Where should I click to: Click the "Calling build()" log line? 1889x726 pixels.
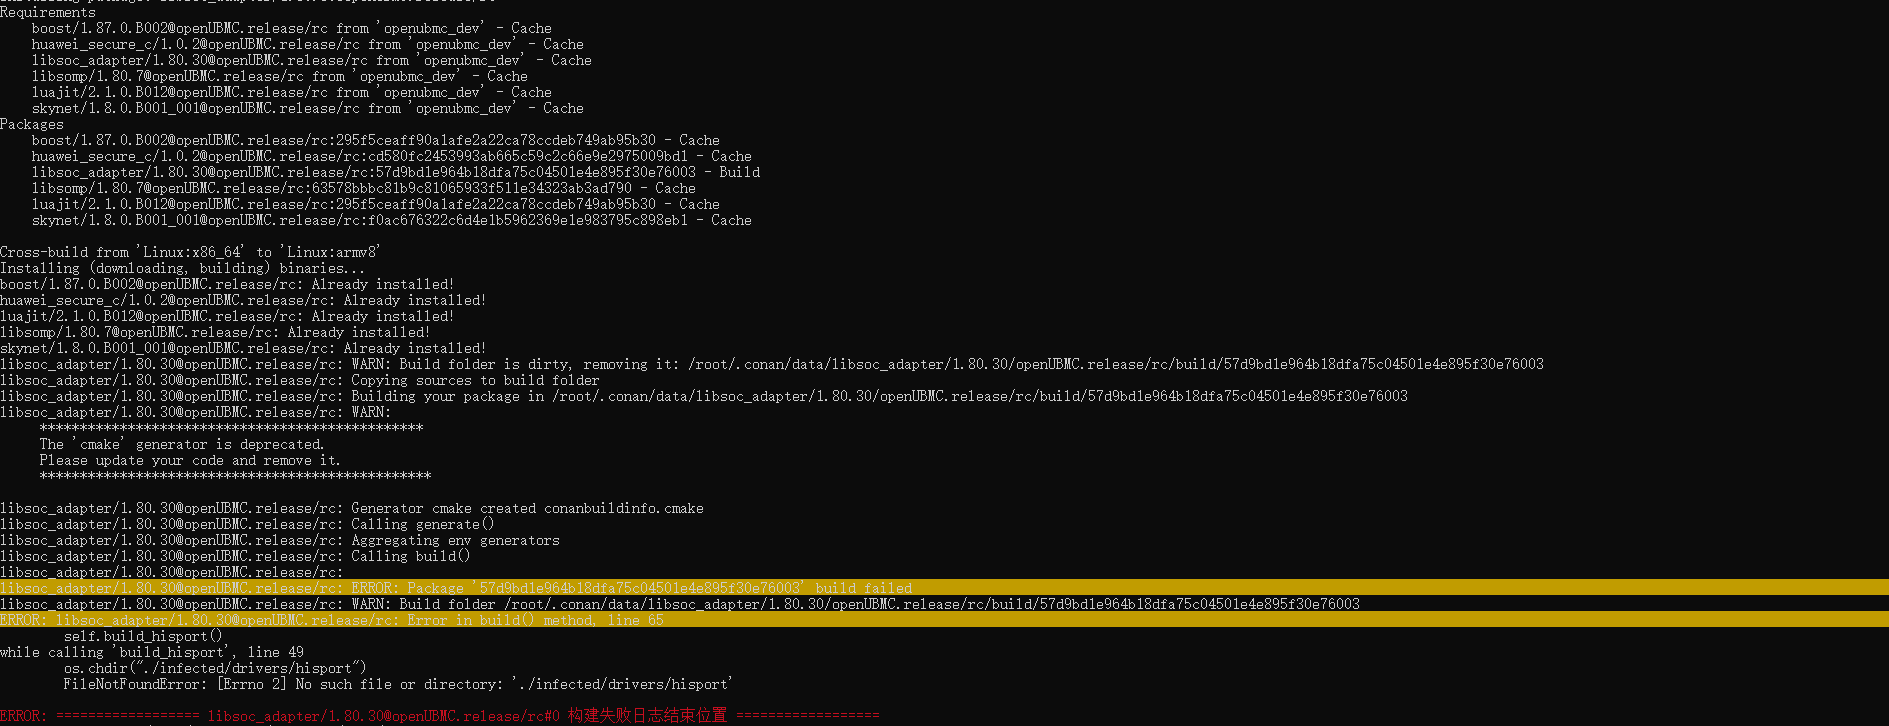(x=410, y=557)
